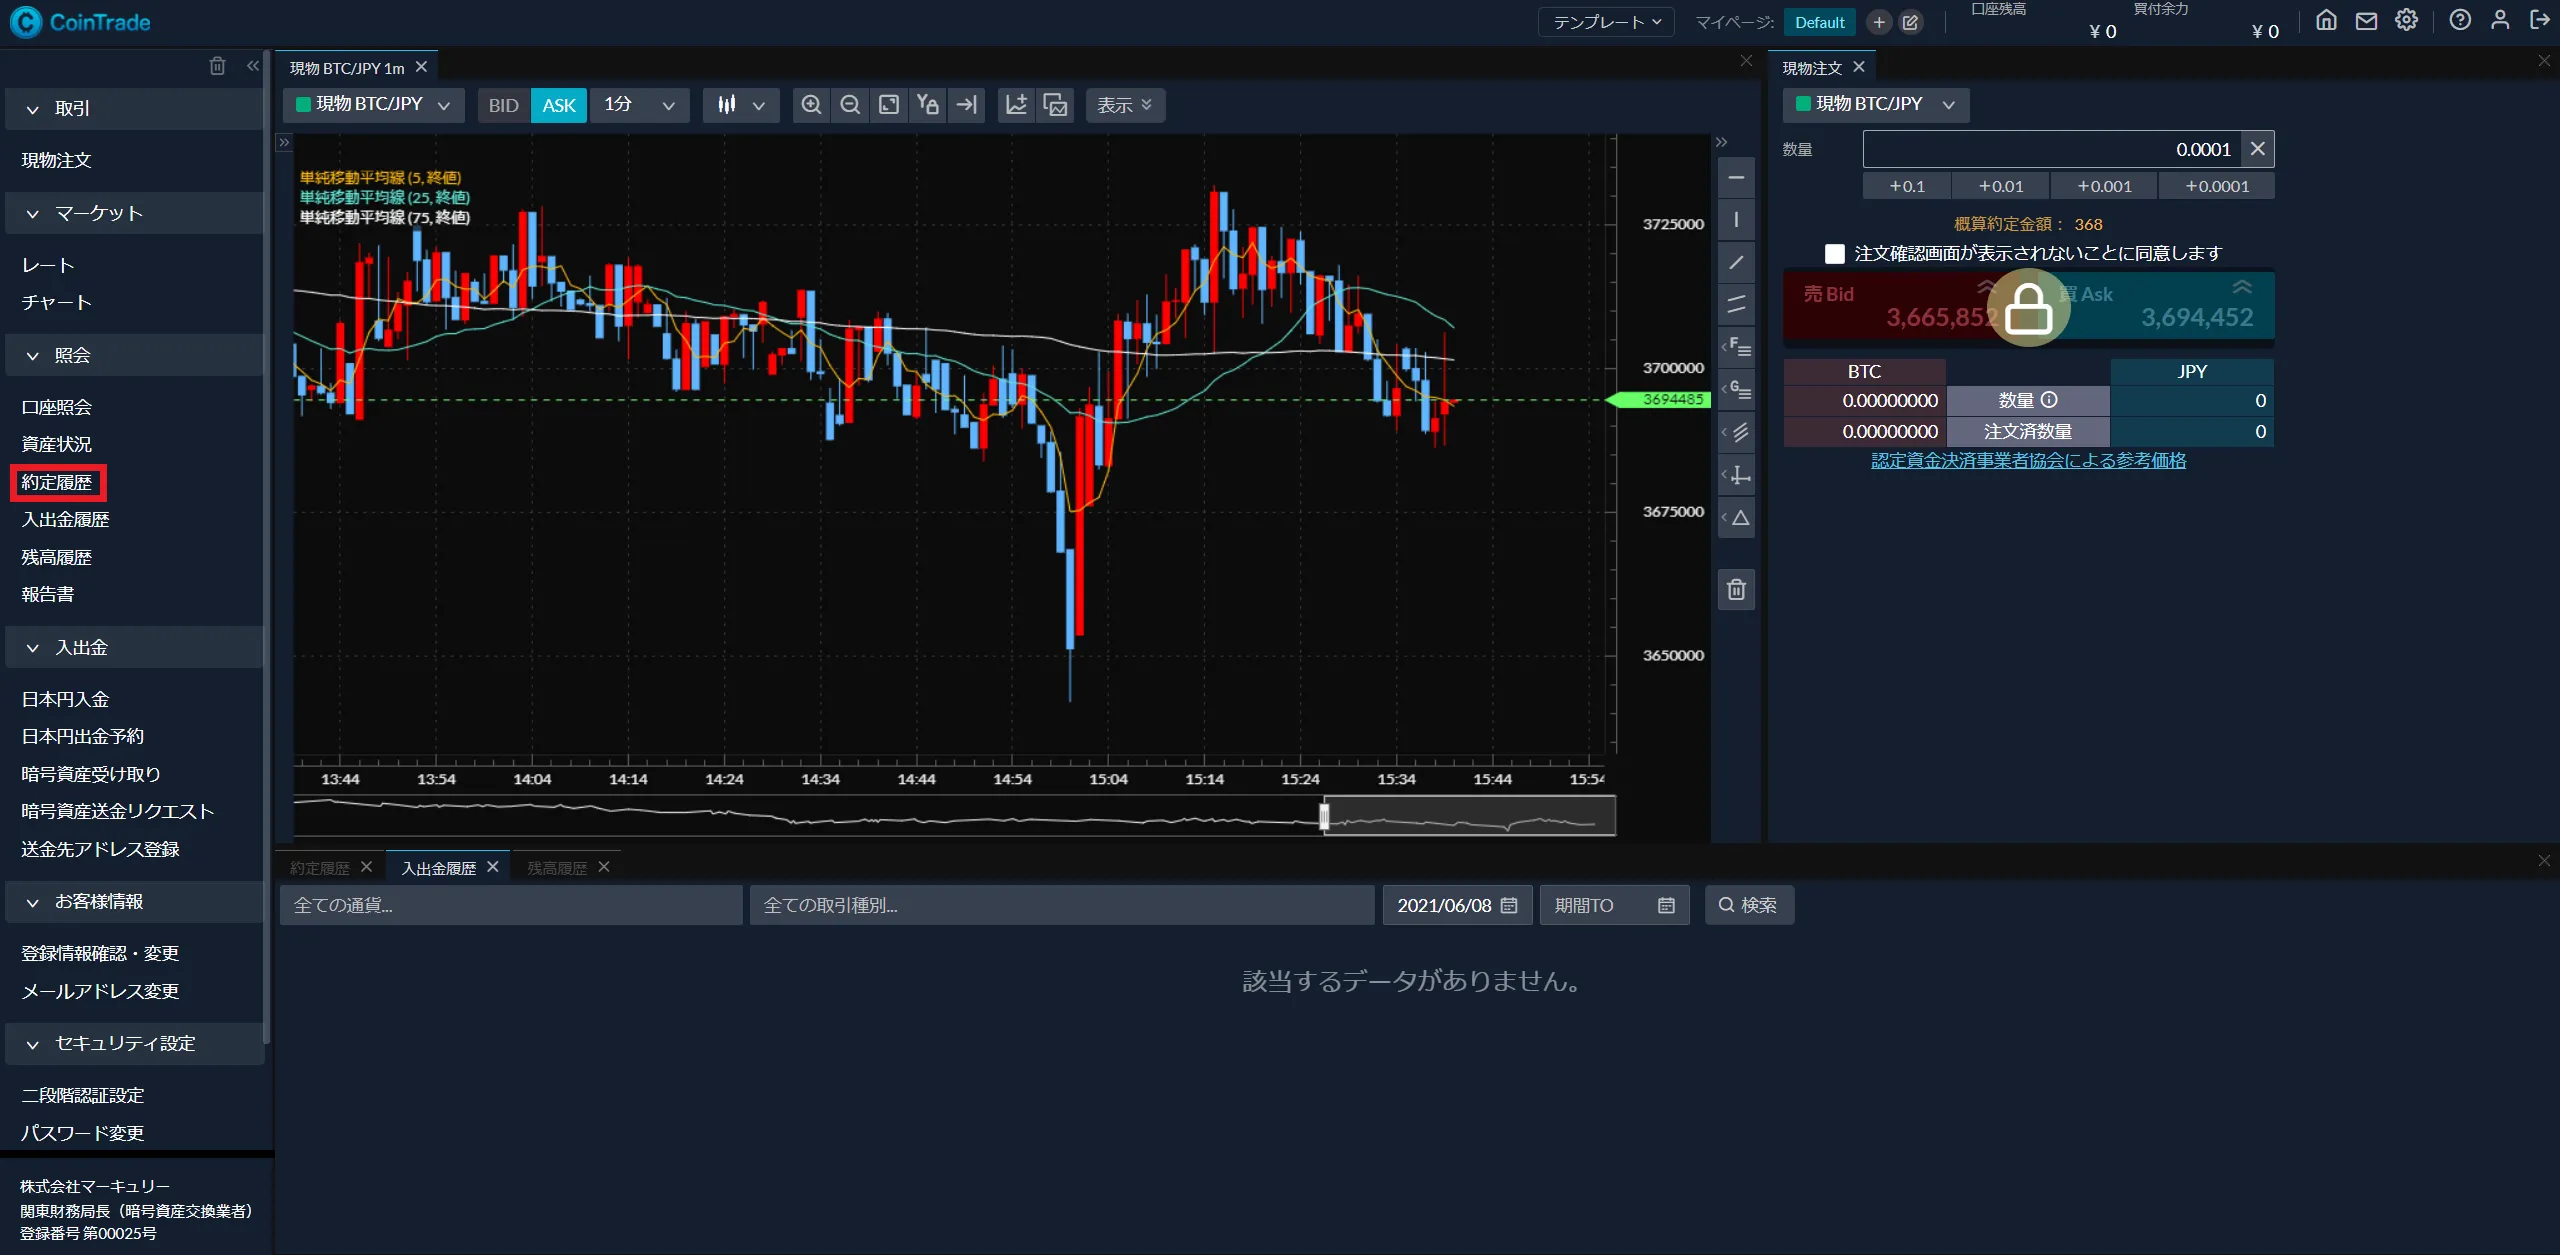This screenshot has width=2560, height=1255.
Task: Delete chart drawings with trash icon
Action: (1736, 590)
